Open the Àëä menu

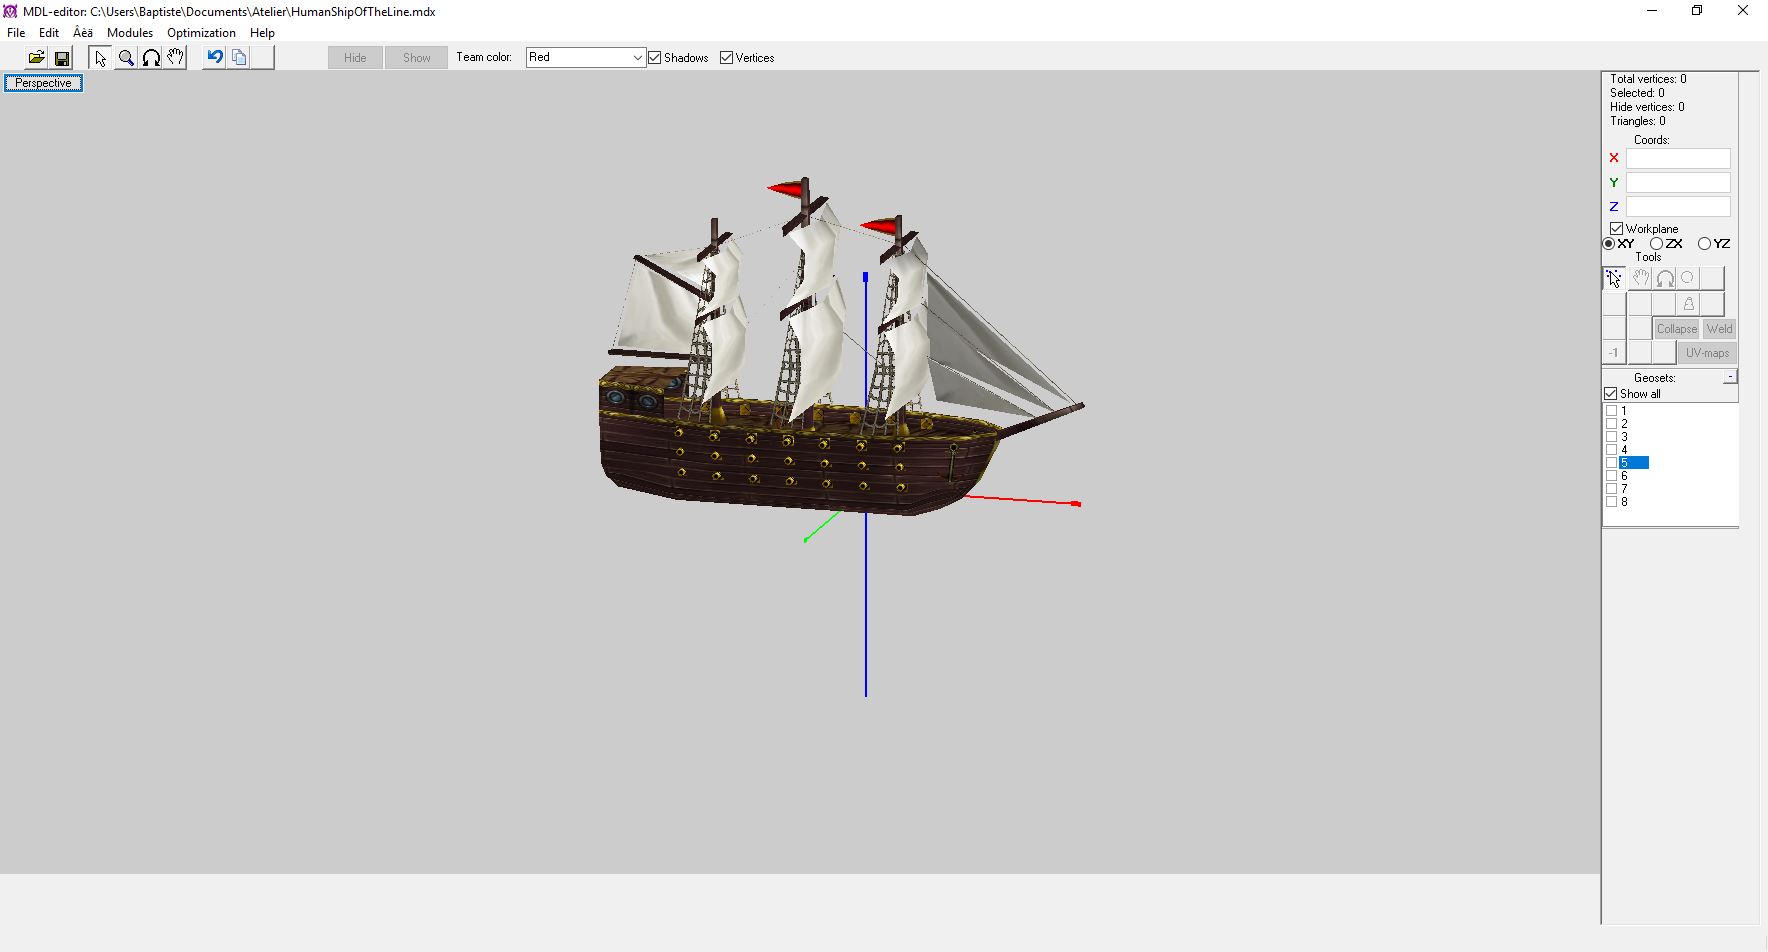point(83,33)
